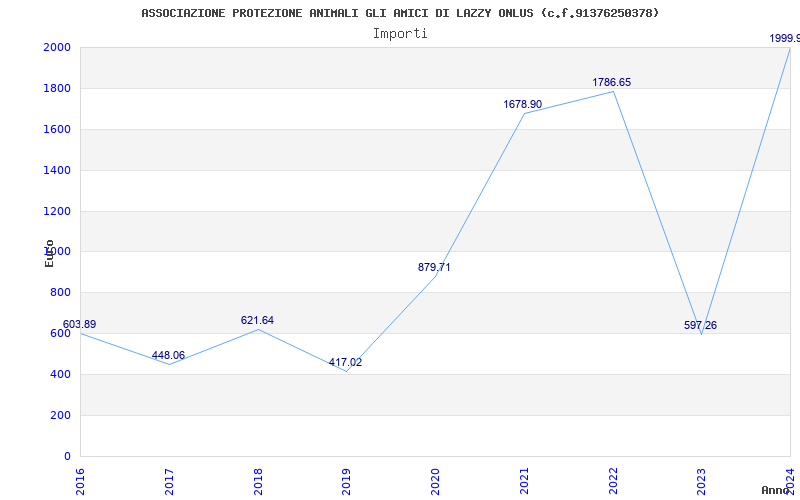Image resolution: width=800 pixels, height=500 pixels.
Task: Select the 2023 x-axis year label
Action: click(x=702, y=481)
